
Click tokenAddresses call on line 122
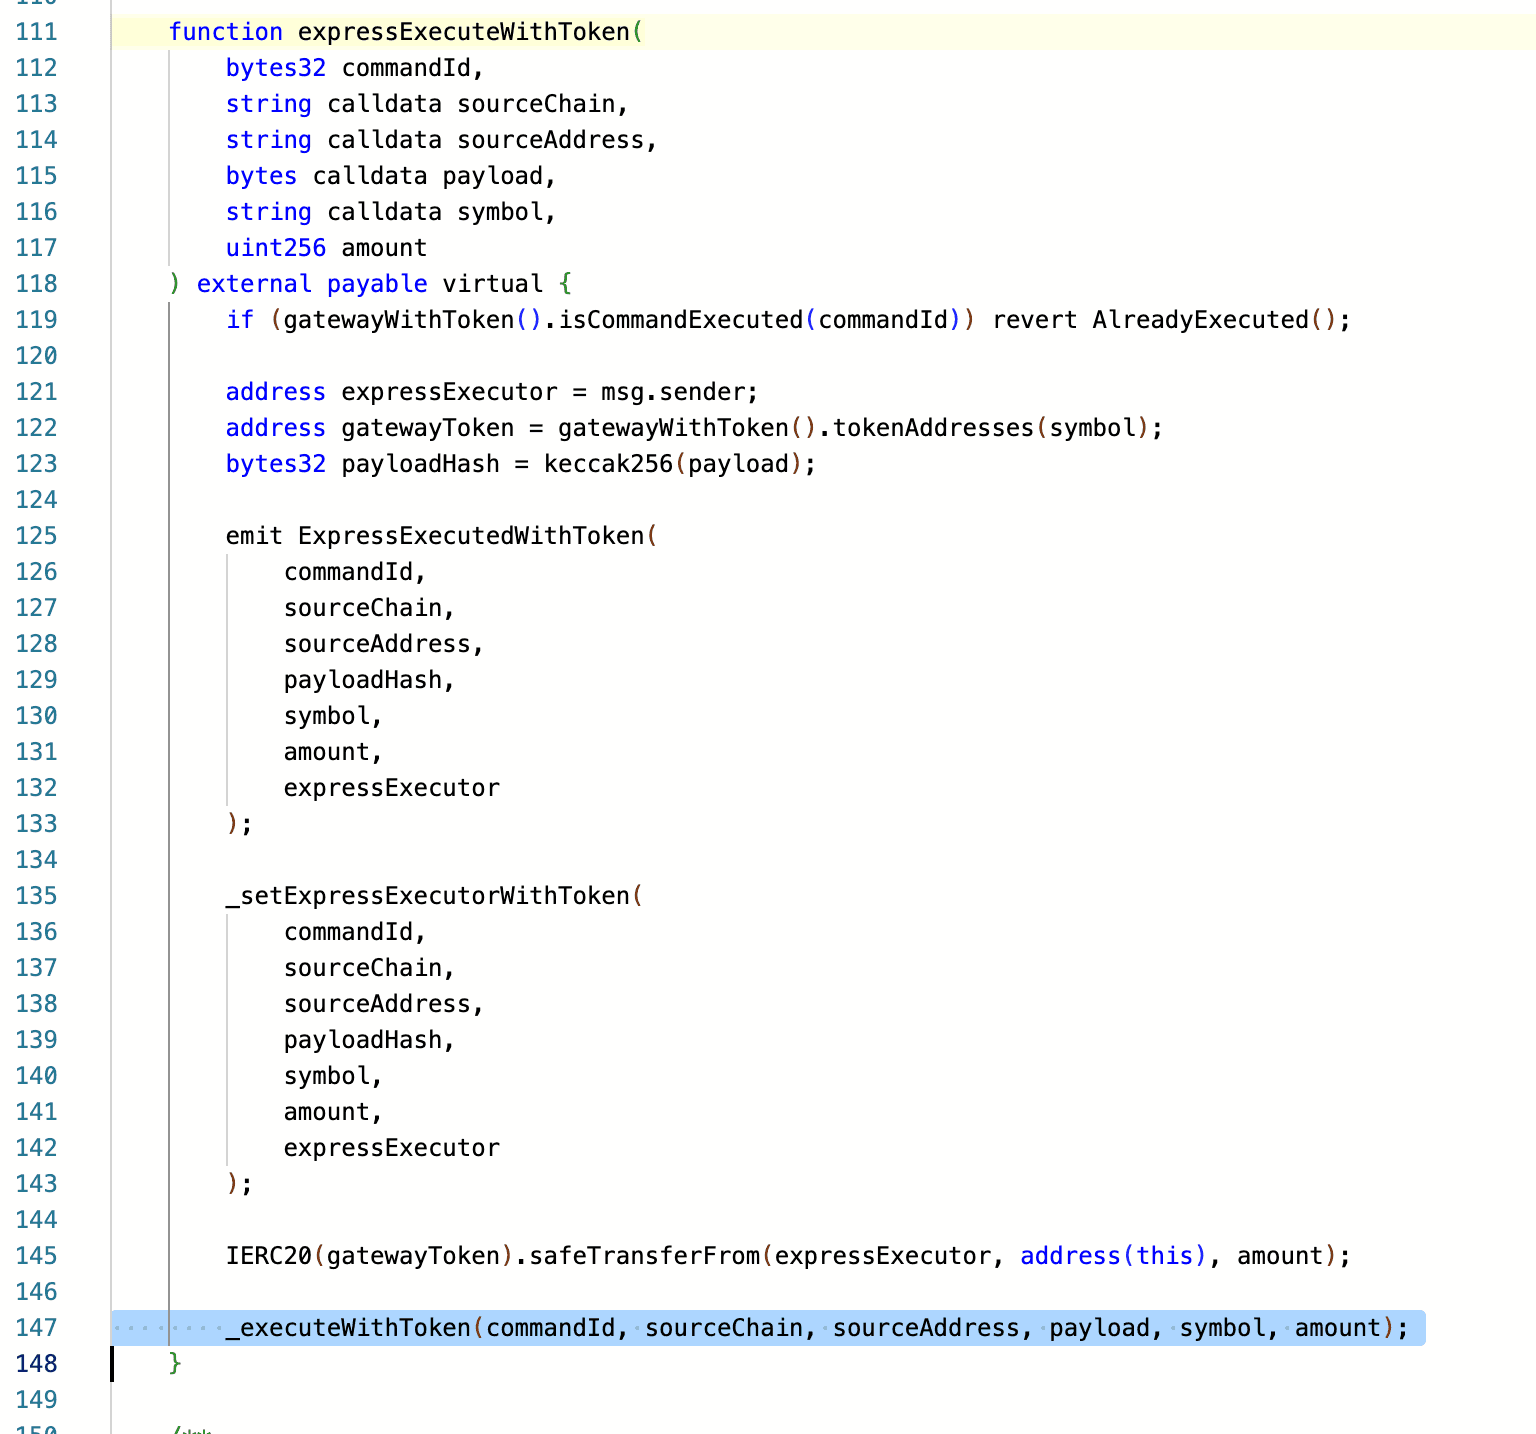(x=934, y=428)
